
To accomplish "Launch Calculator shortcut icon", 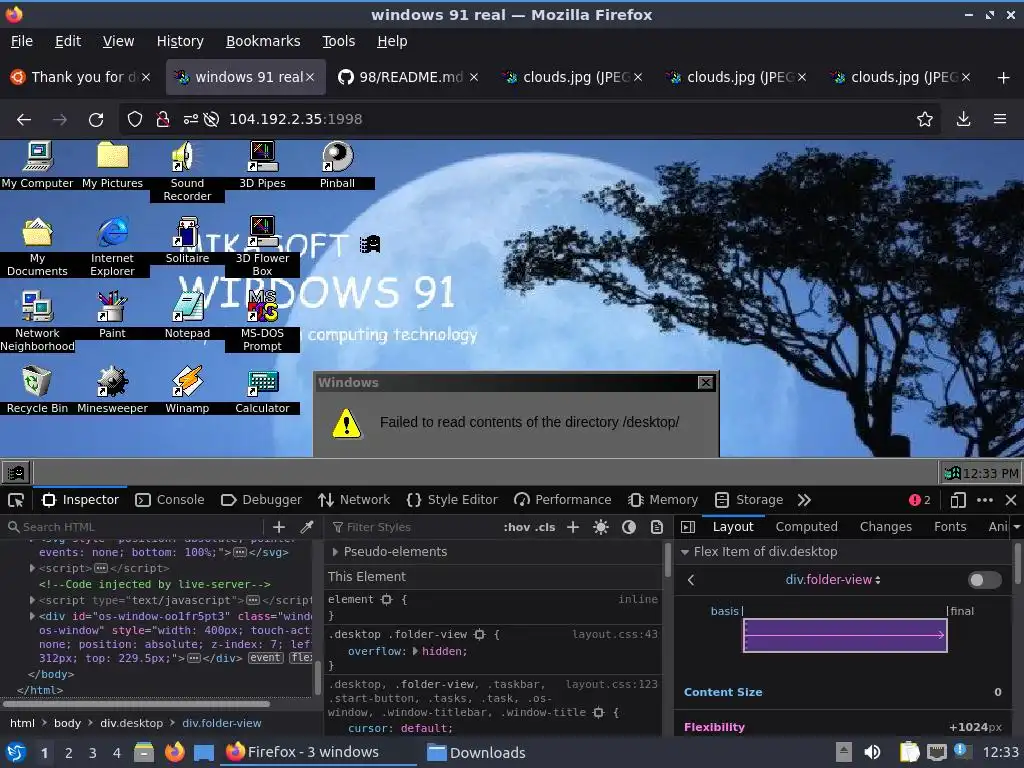I will pos(262,390).
